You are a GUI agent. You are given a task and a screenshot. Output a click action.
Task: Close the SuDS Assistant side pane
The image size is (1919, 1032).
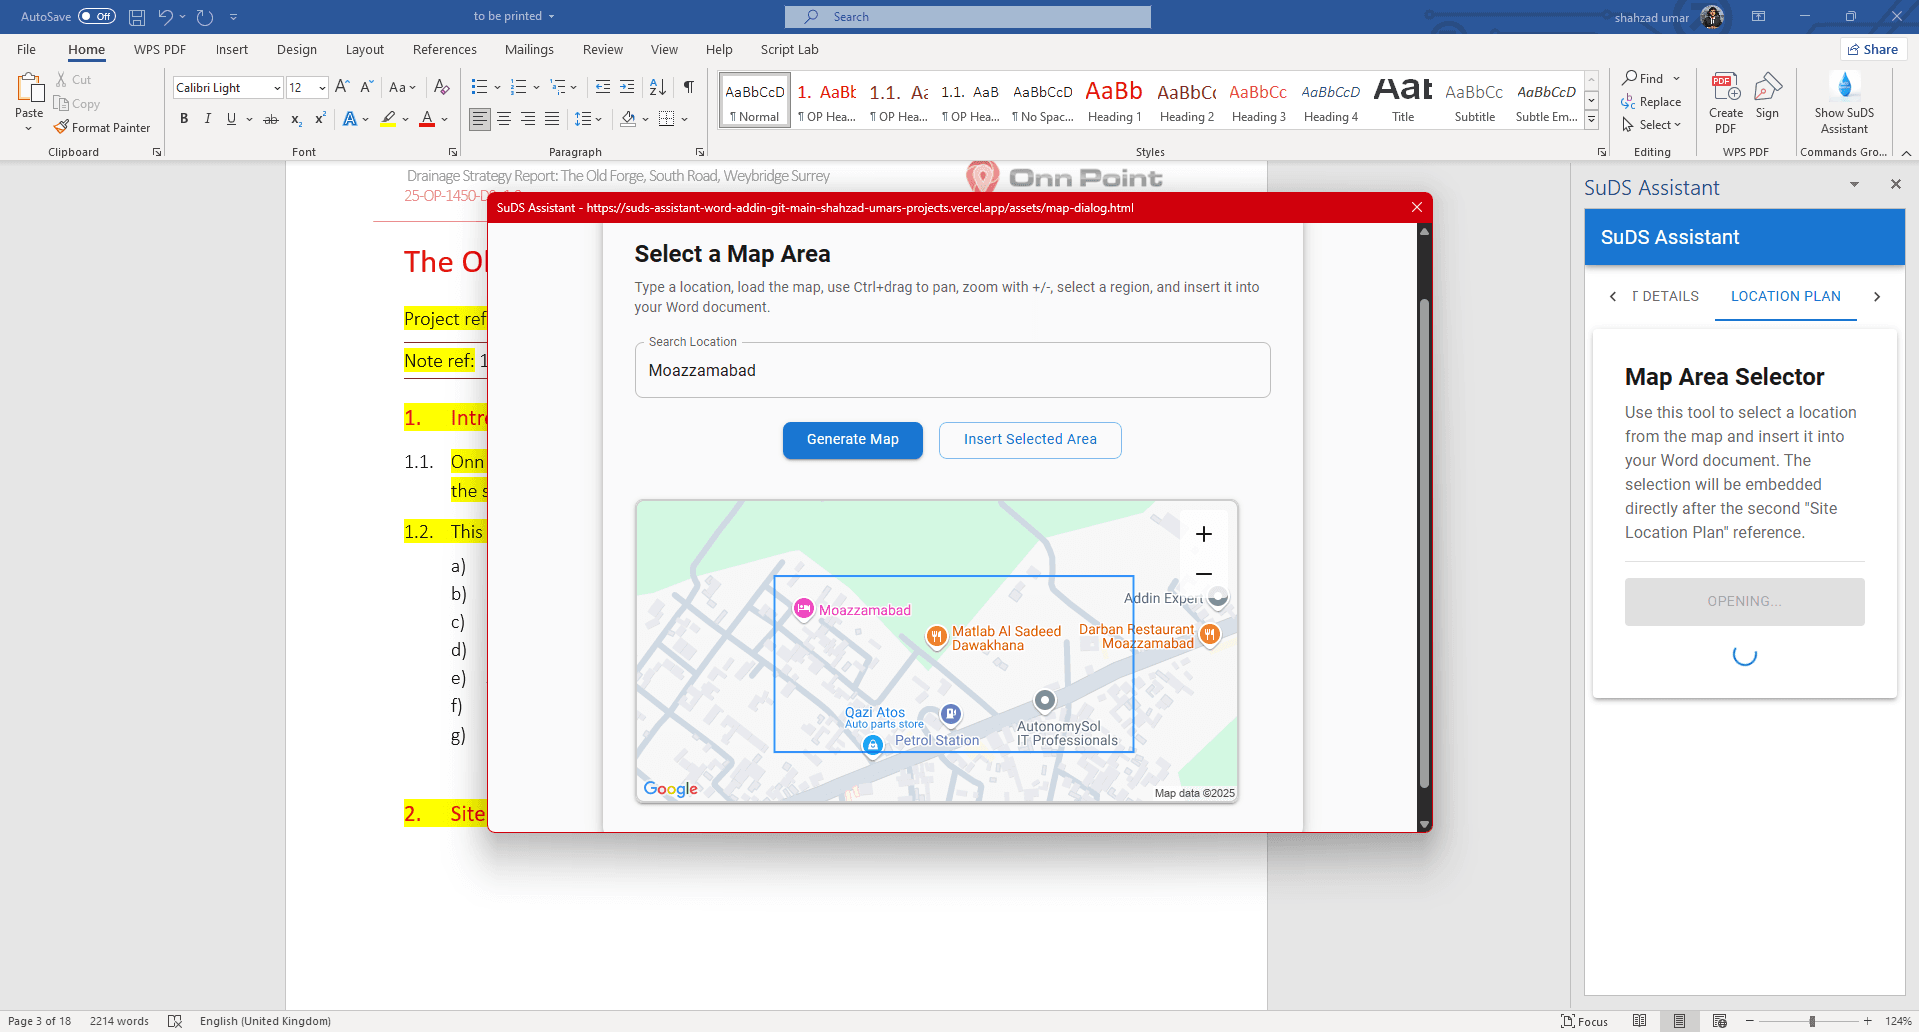1895,184
